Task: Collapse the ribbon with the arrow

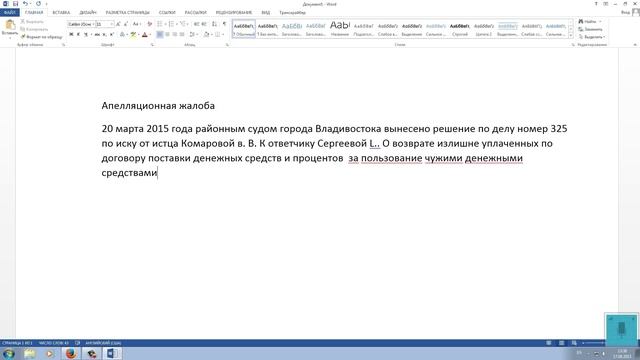Action: pyautogui.click(x=635, y=44)
